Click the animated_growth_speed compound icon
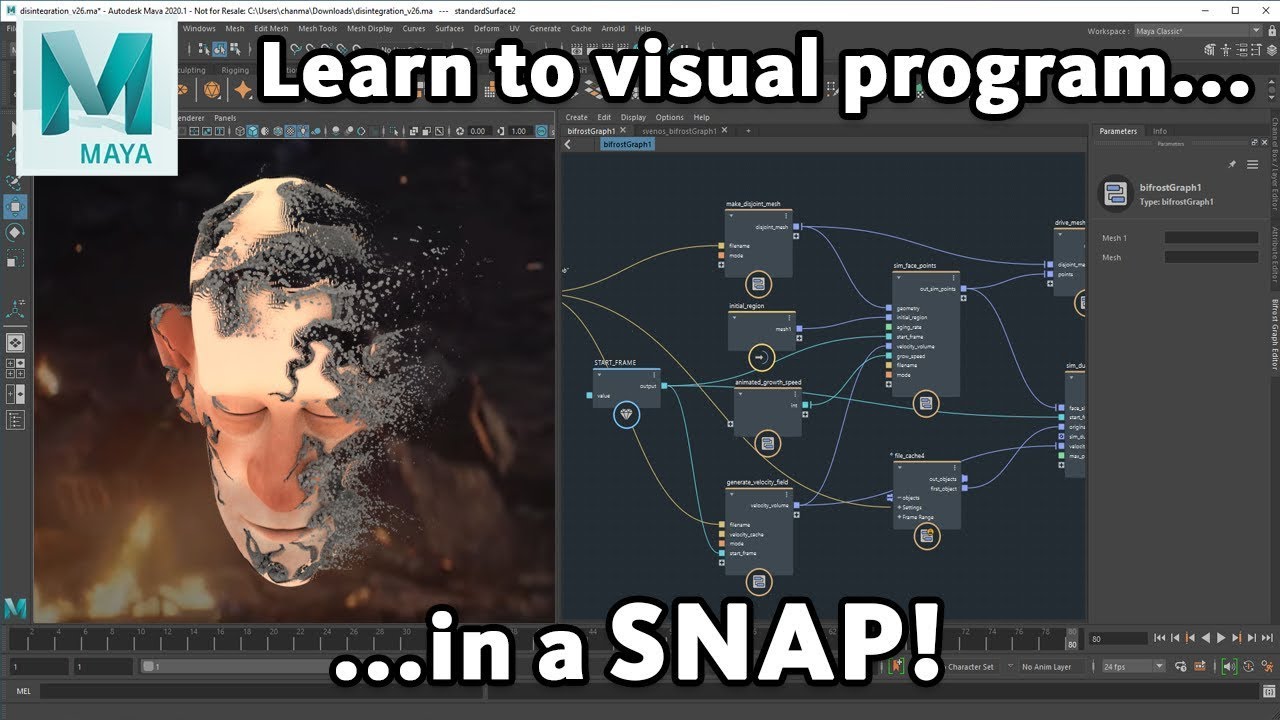This screenshot has height=720, width=1280. click(767, 444)
